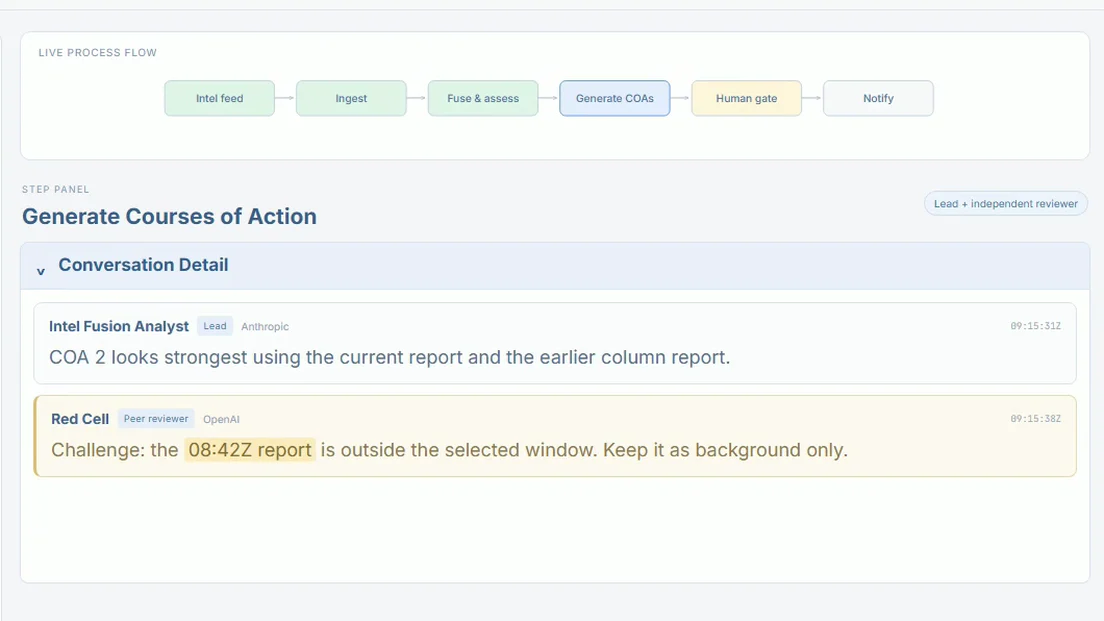Image resolution: width=1104 pixels, height=621 pixels.
Task: Select the Generate COAs step
Action: [x=615, y=99]
